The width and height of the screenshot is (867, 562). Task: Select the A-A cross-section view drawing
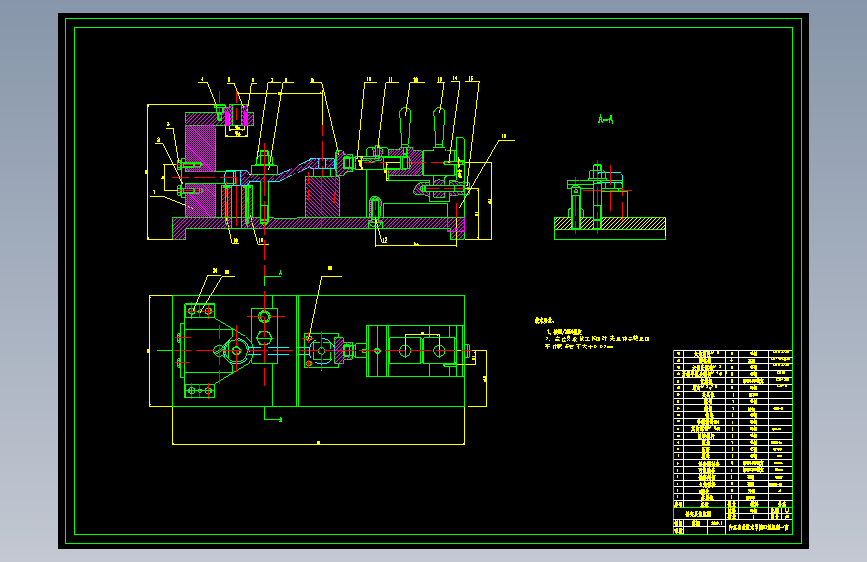610,202
